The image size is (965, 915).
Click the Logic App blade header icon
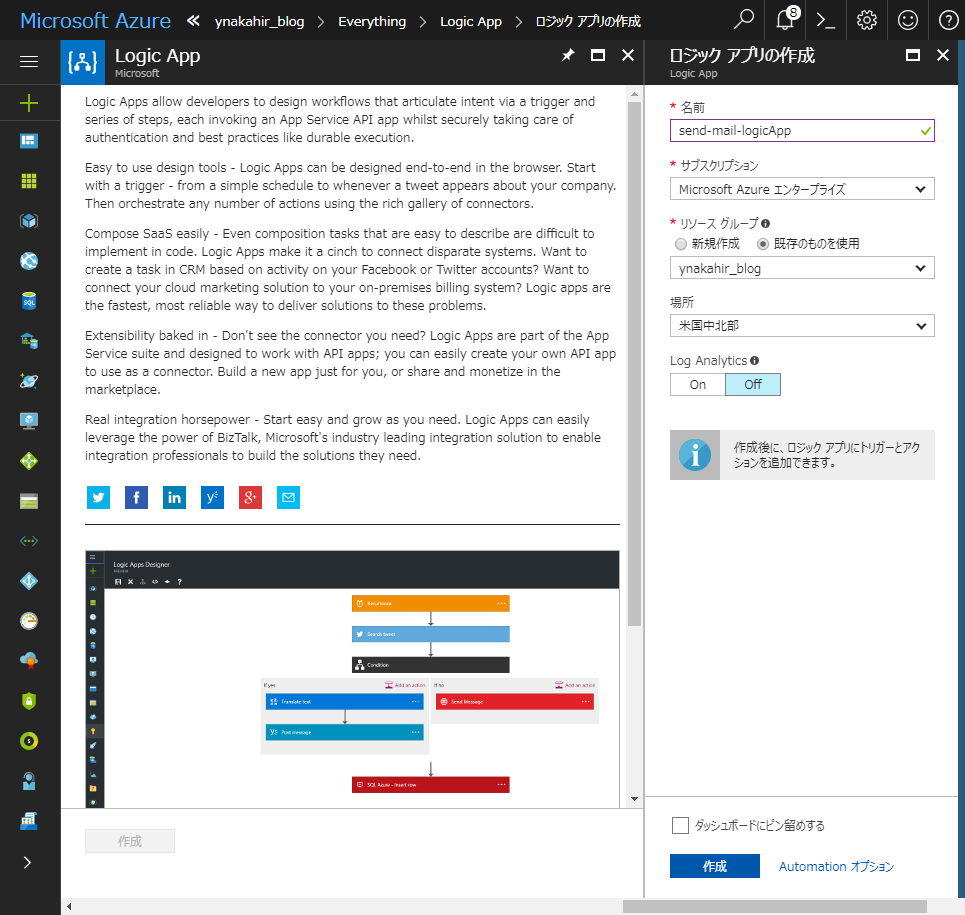pyautogui.click(x=82, y=62)
